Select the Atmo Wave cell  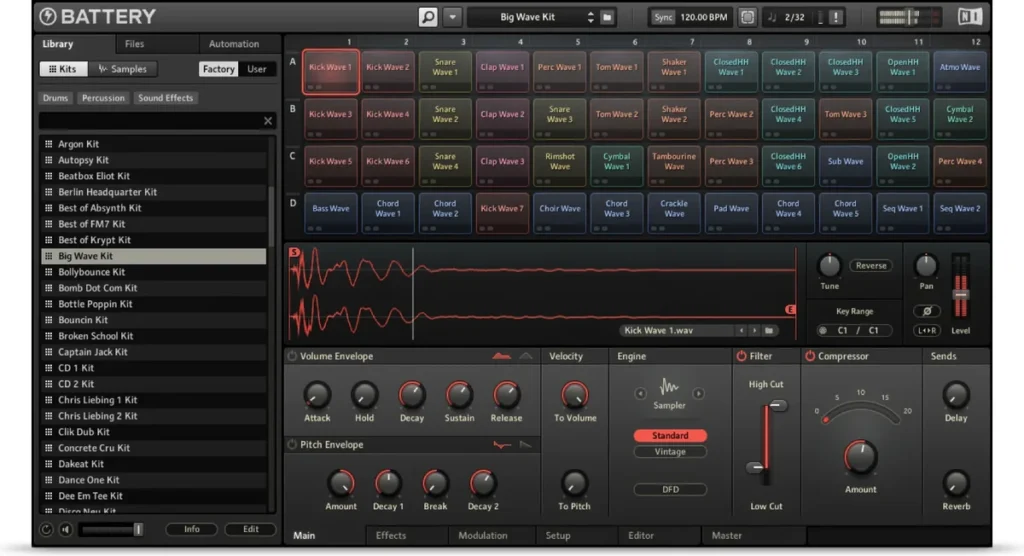959,71
